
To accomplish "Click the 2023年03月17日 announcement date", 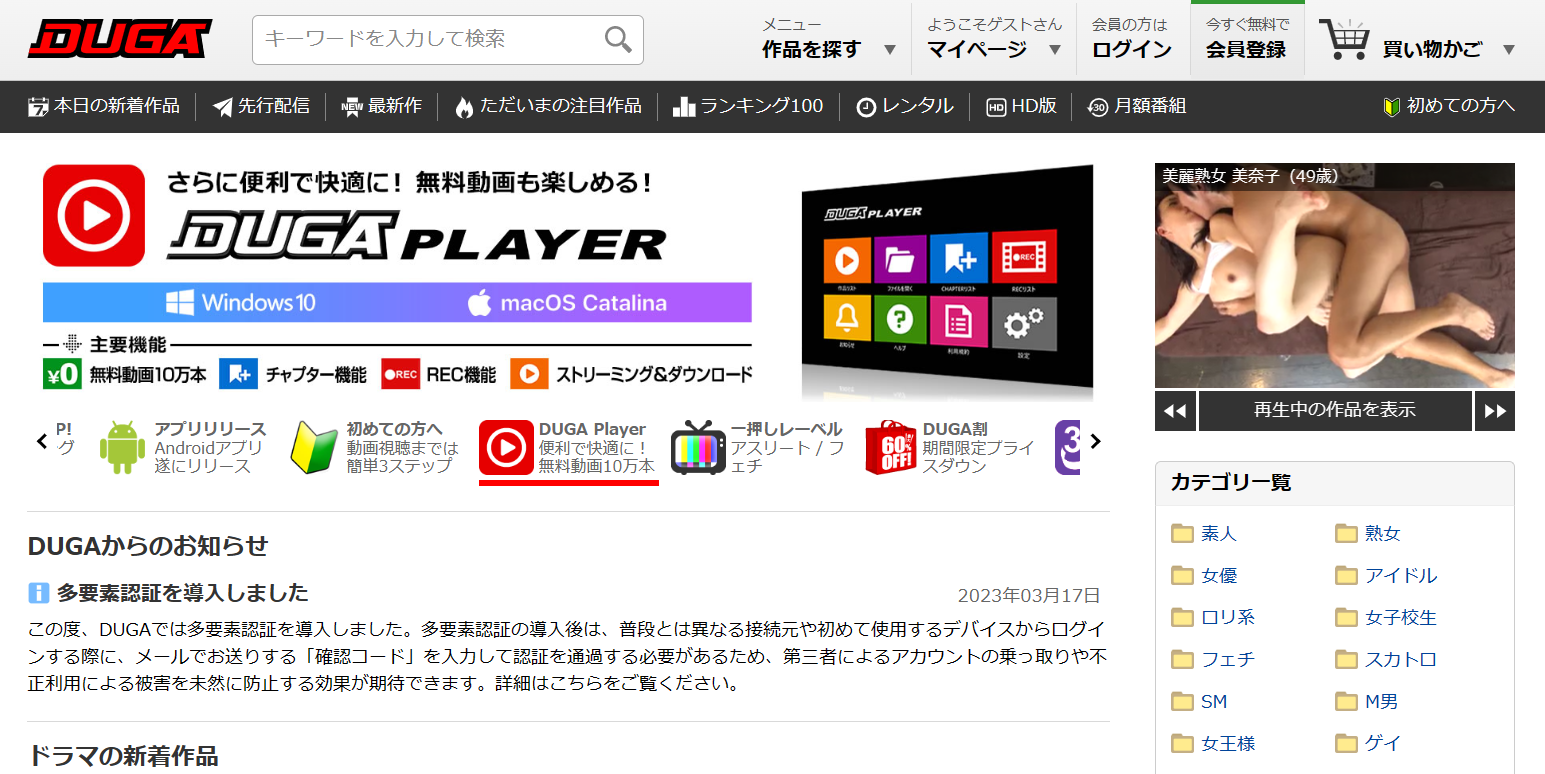I will [1029, 596].
